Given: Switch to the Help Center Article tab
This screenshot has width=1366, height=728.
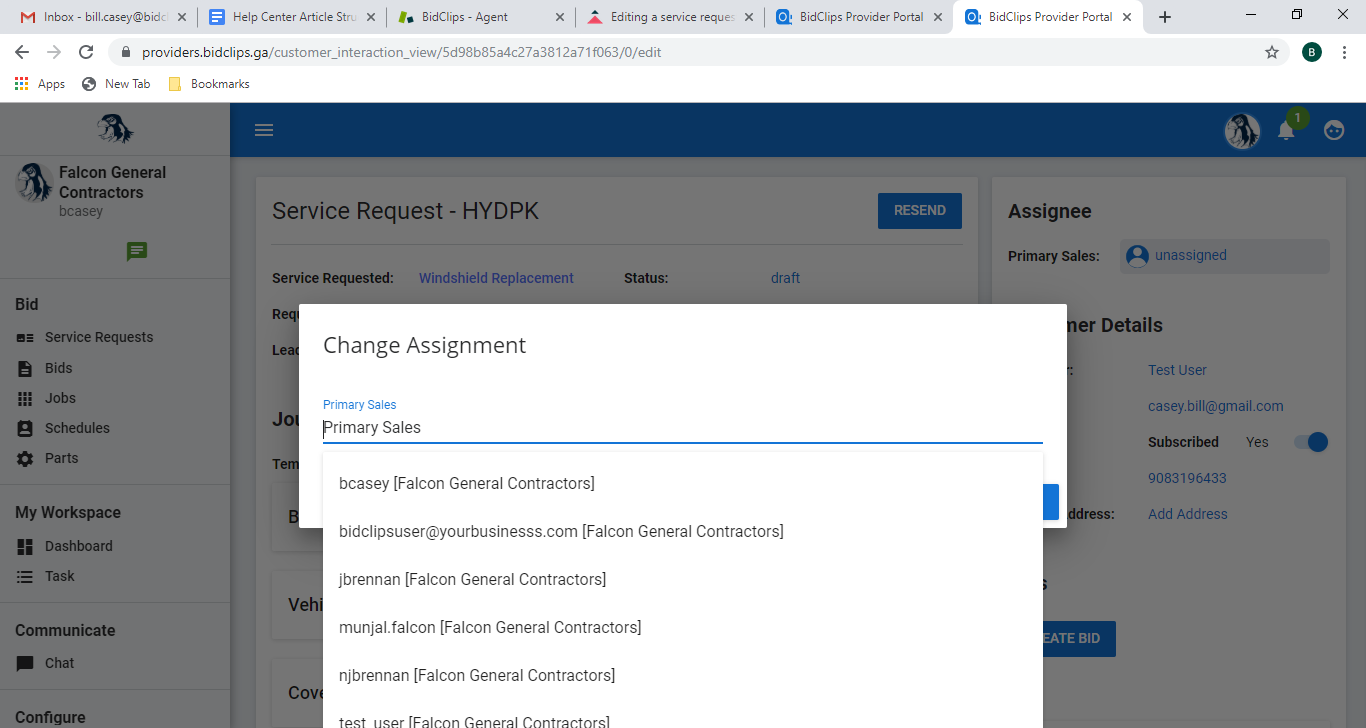Looking at the screenshot, I should coord(291,17).
